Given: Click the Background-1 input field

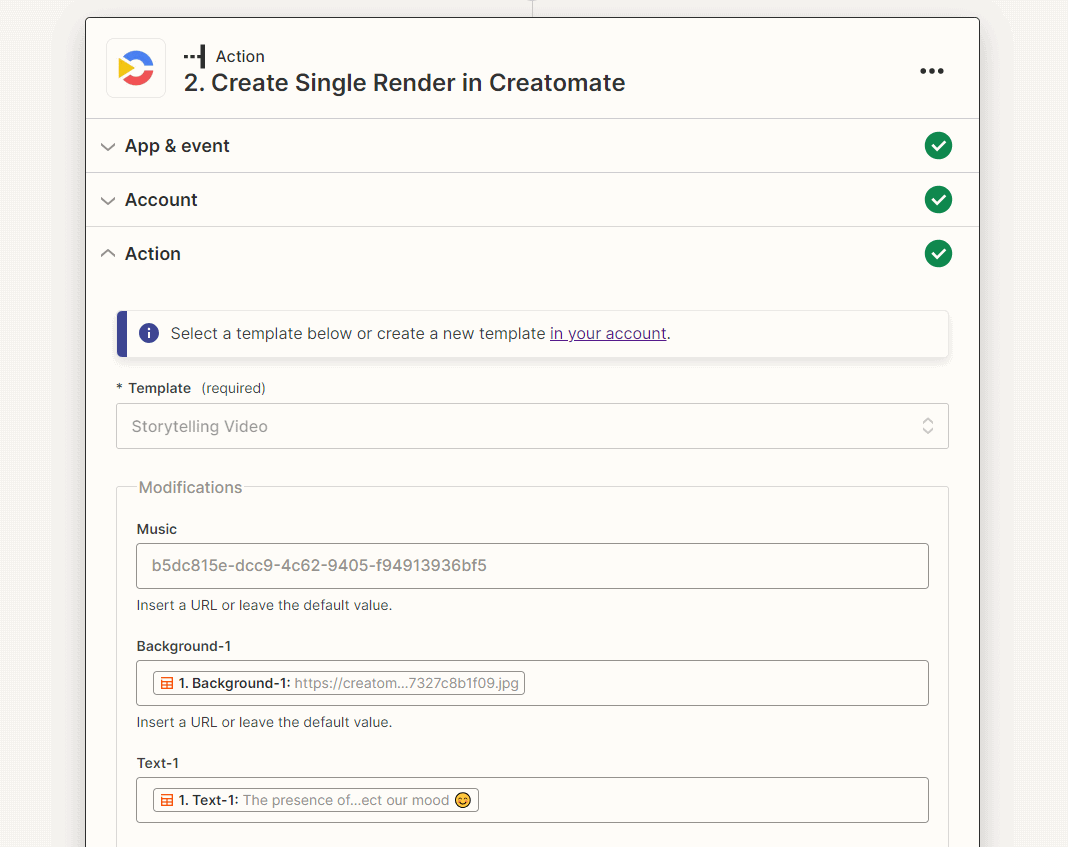Looking at the screenshot, I should click(x=720, y=683).
